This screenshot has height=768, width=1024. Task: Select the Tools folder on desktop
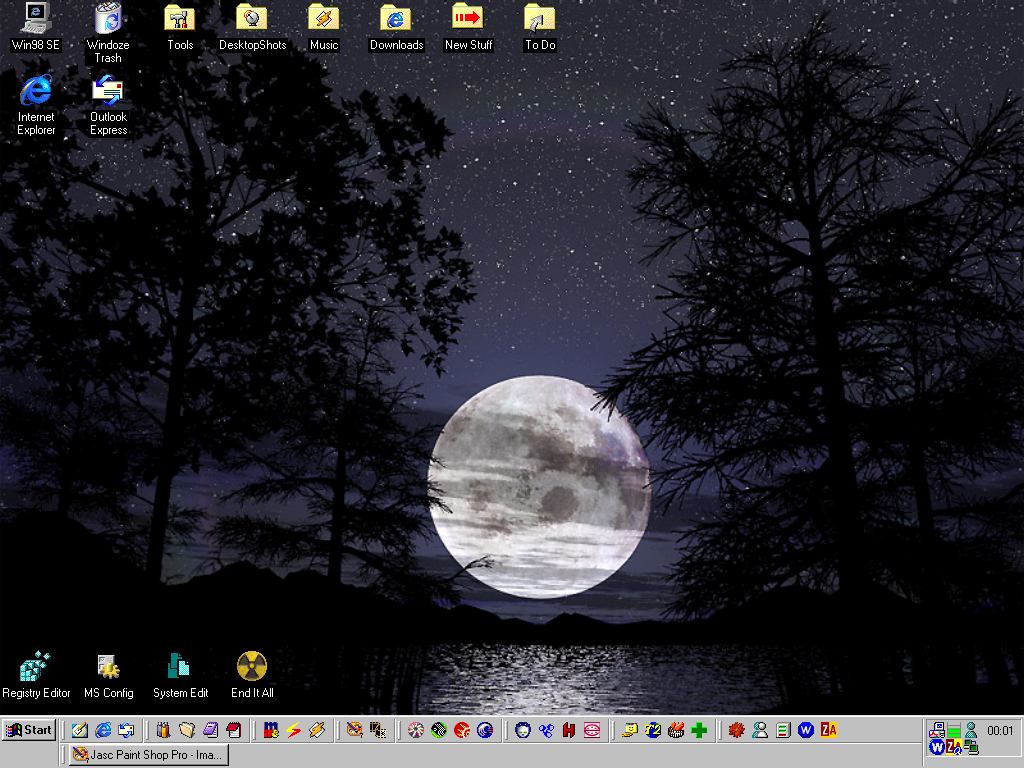(x=180, y=19)
